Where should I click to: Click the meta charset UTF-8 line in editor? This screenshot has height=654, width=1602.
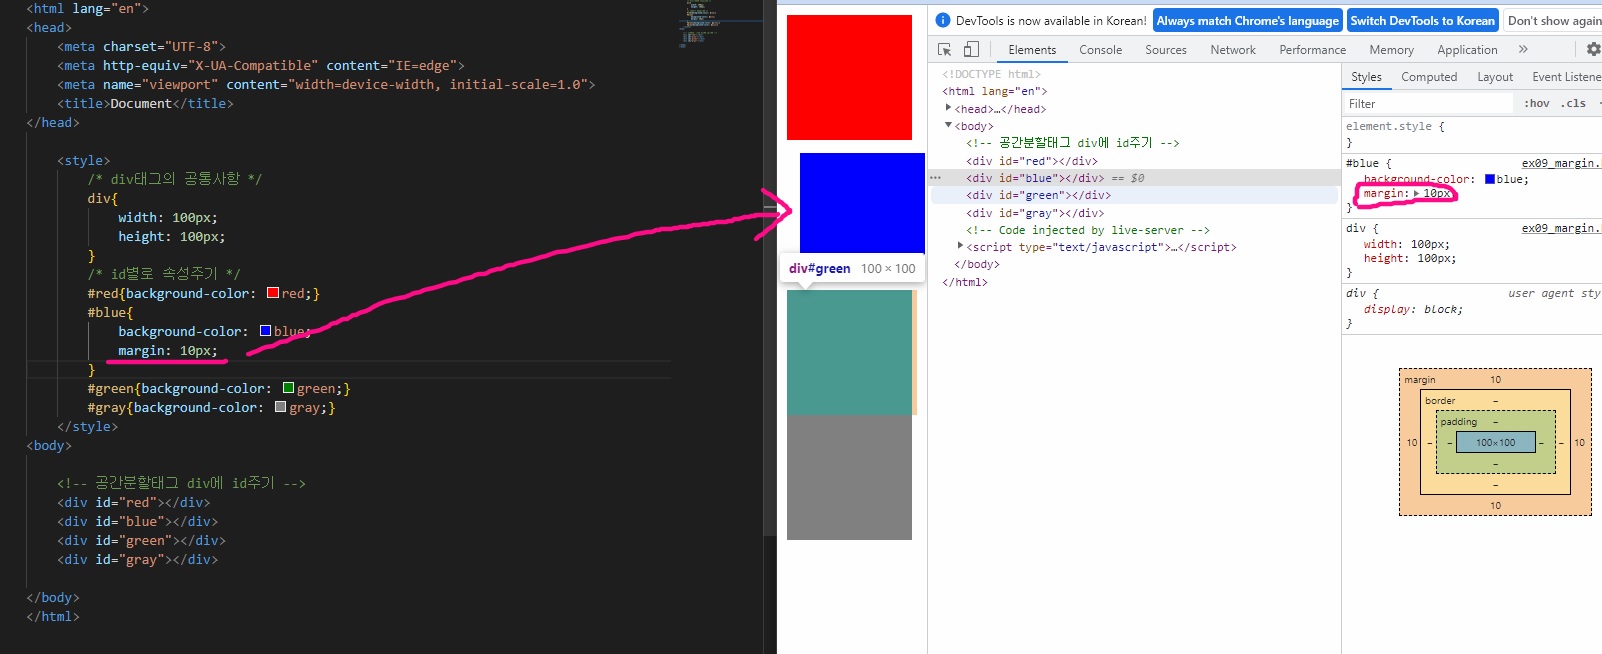tap(141, 46)
